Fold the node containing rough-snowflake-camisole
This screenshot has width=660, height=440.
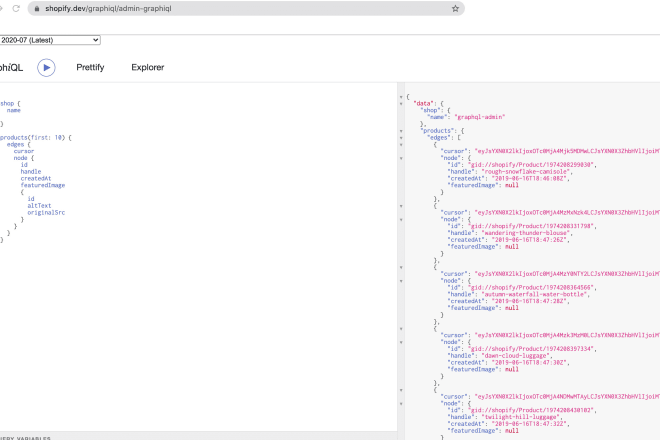(x=401, y=158)
